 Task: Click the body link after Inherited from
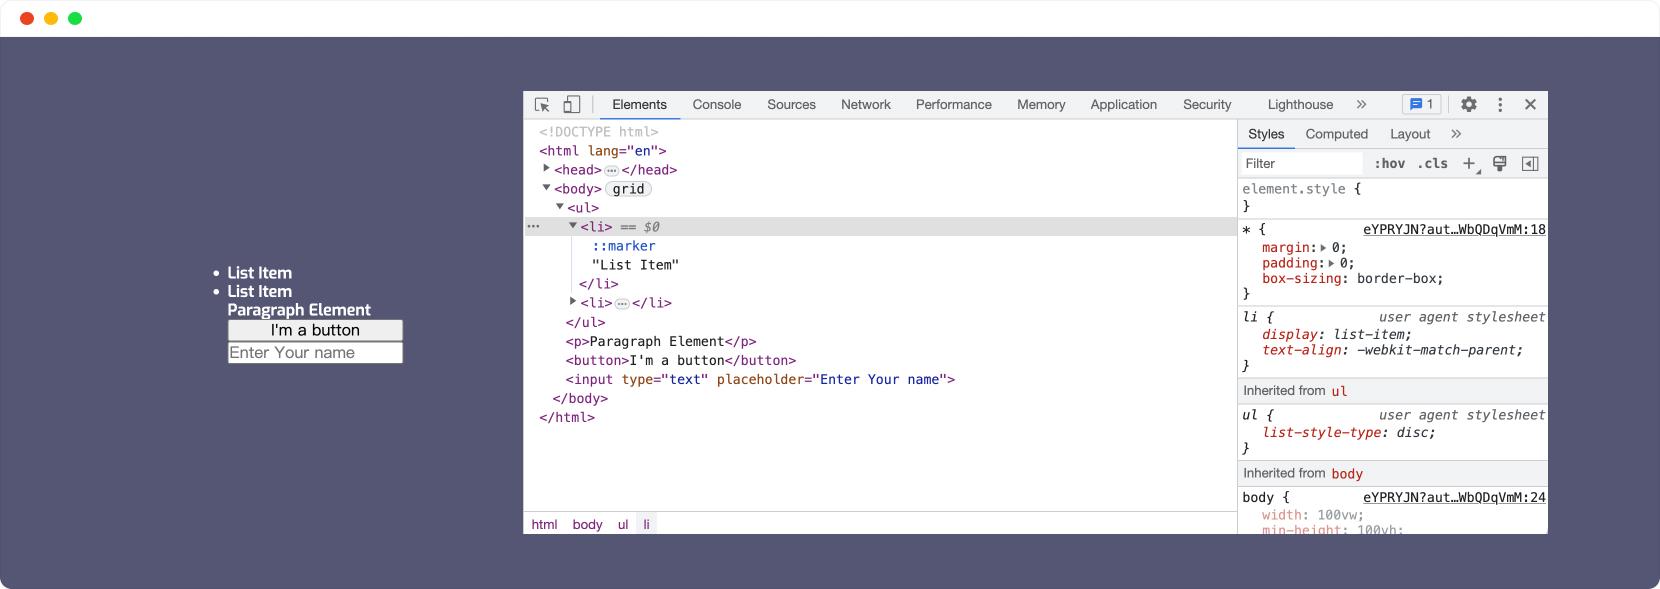pos(1347,474)
